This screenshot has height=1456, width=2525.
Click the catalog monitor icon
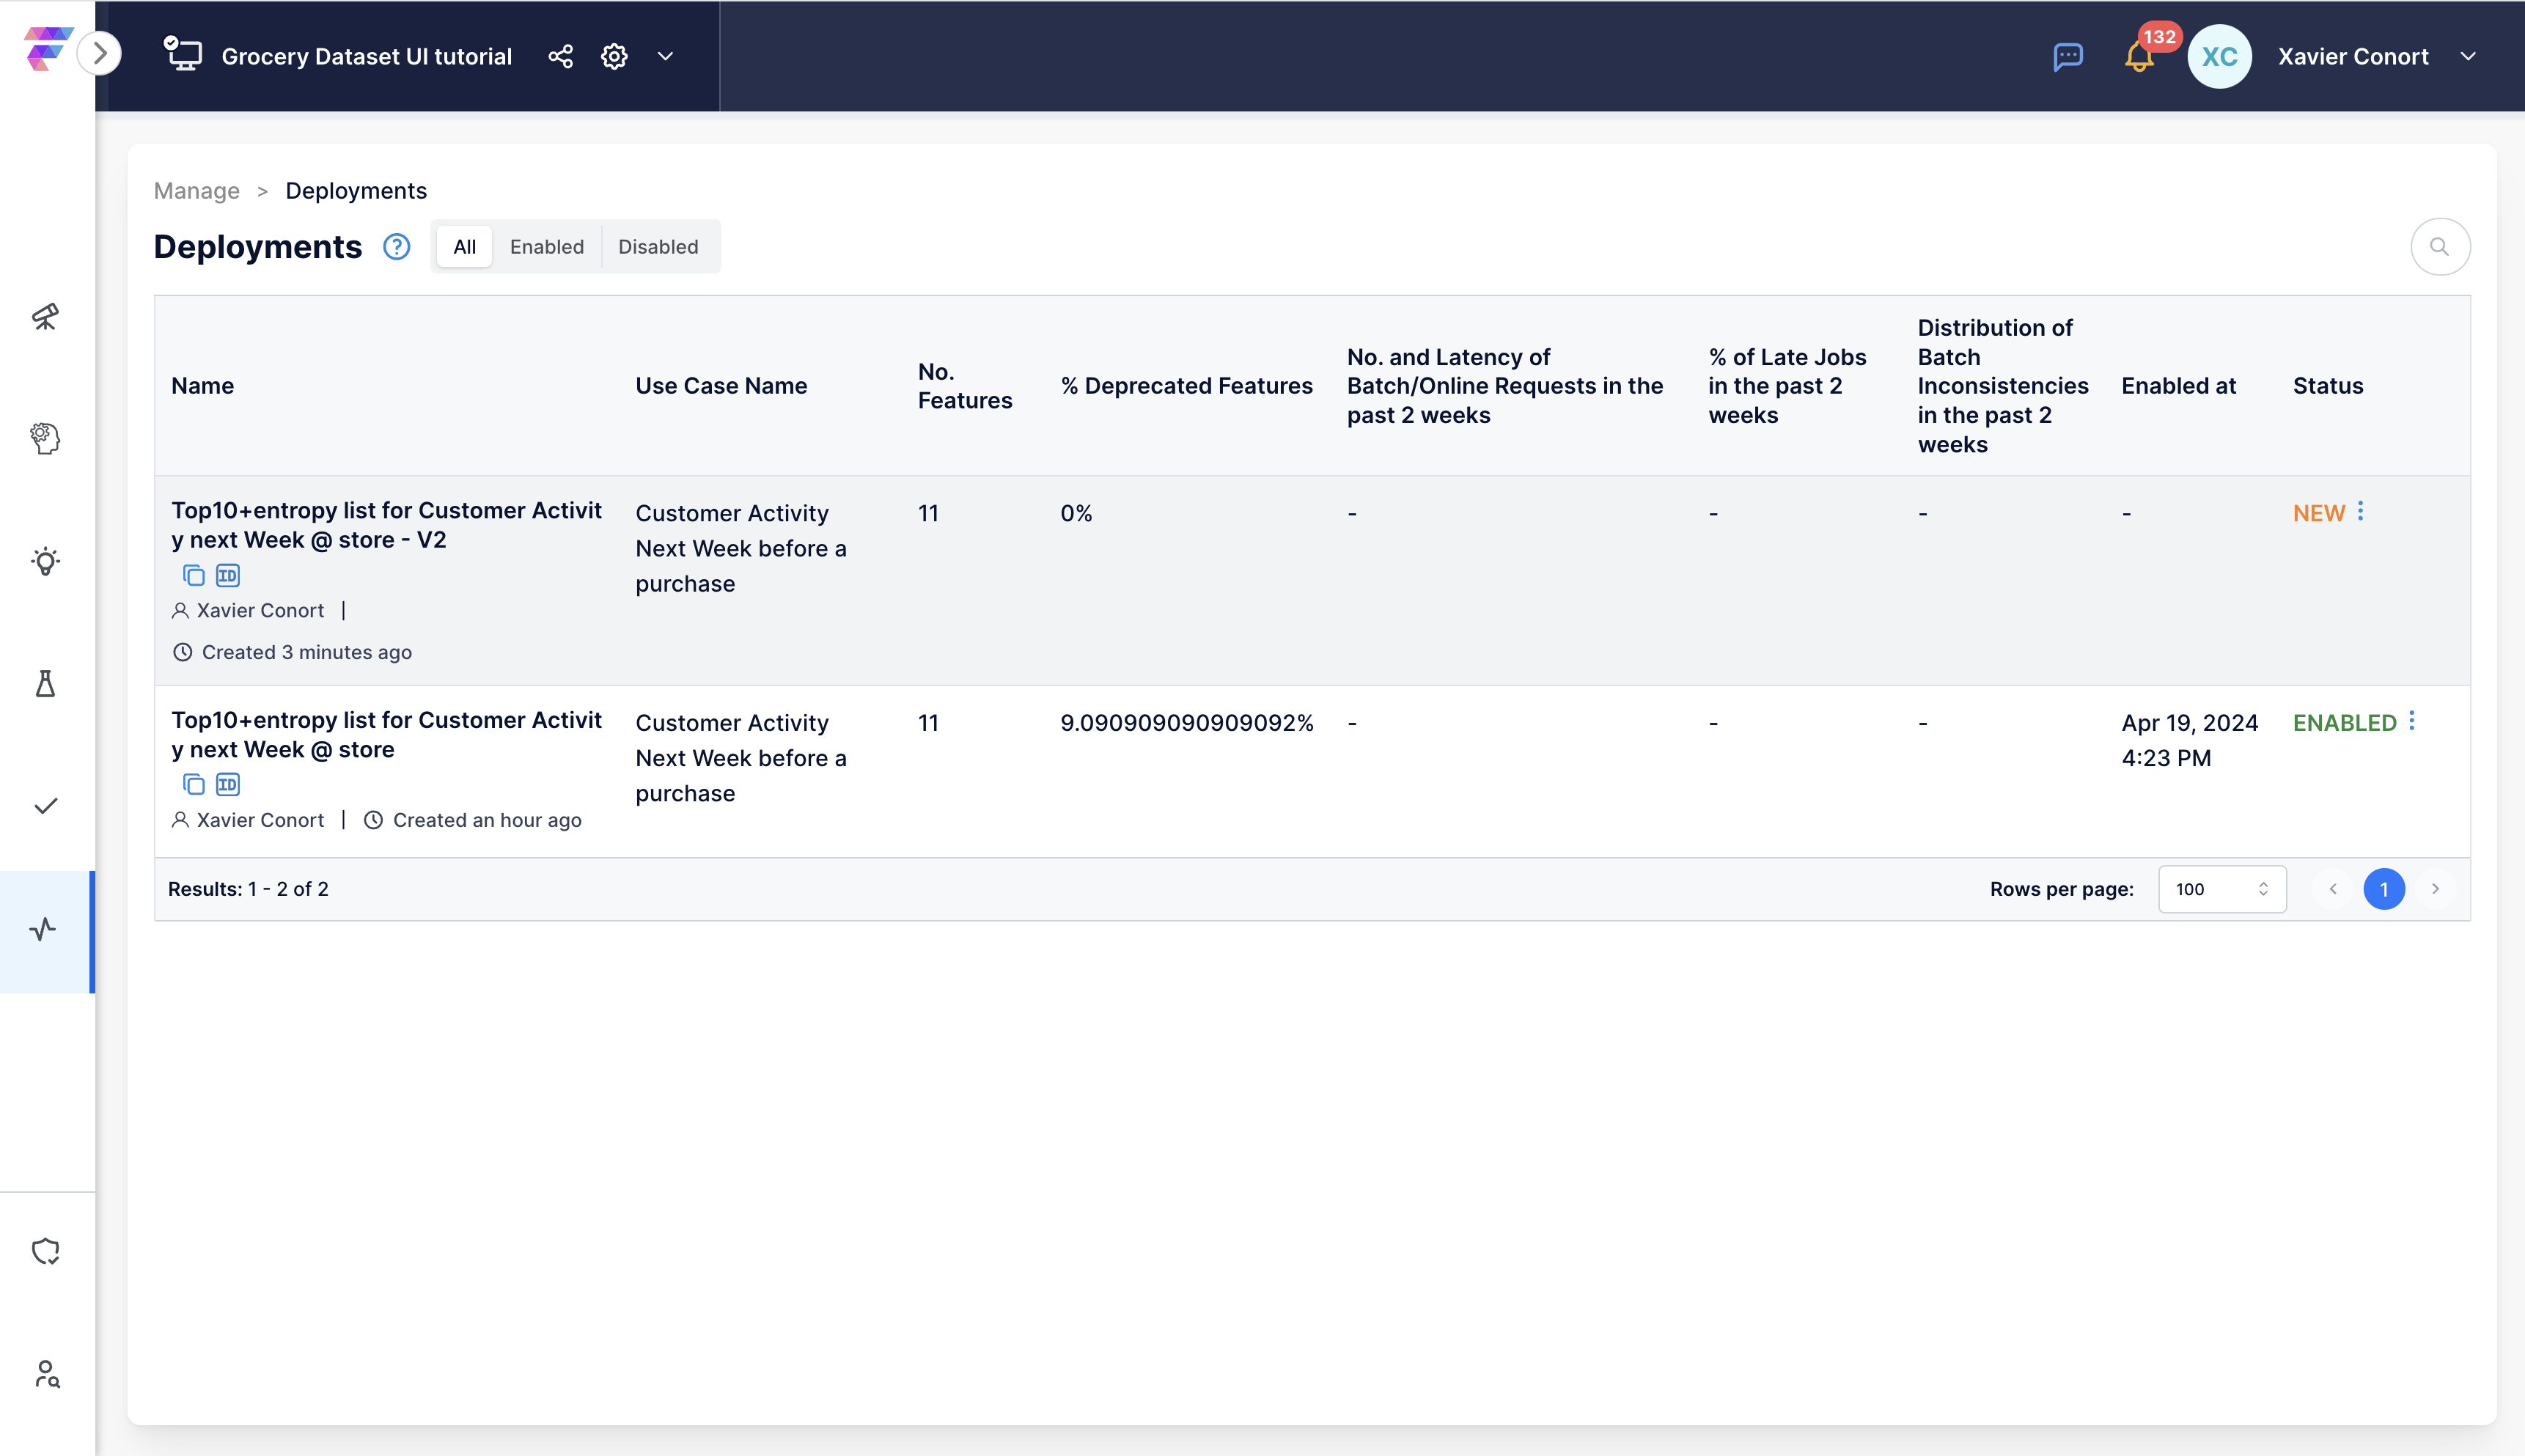click(x=183, y=54)
